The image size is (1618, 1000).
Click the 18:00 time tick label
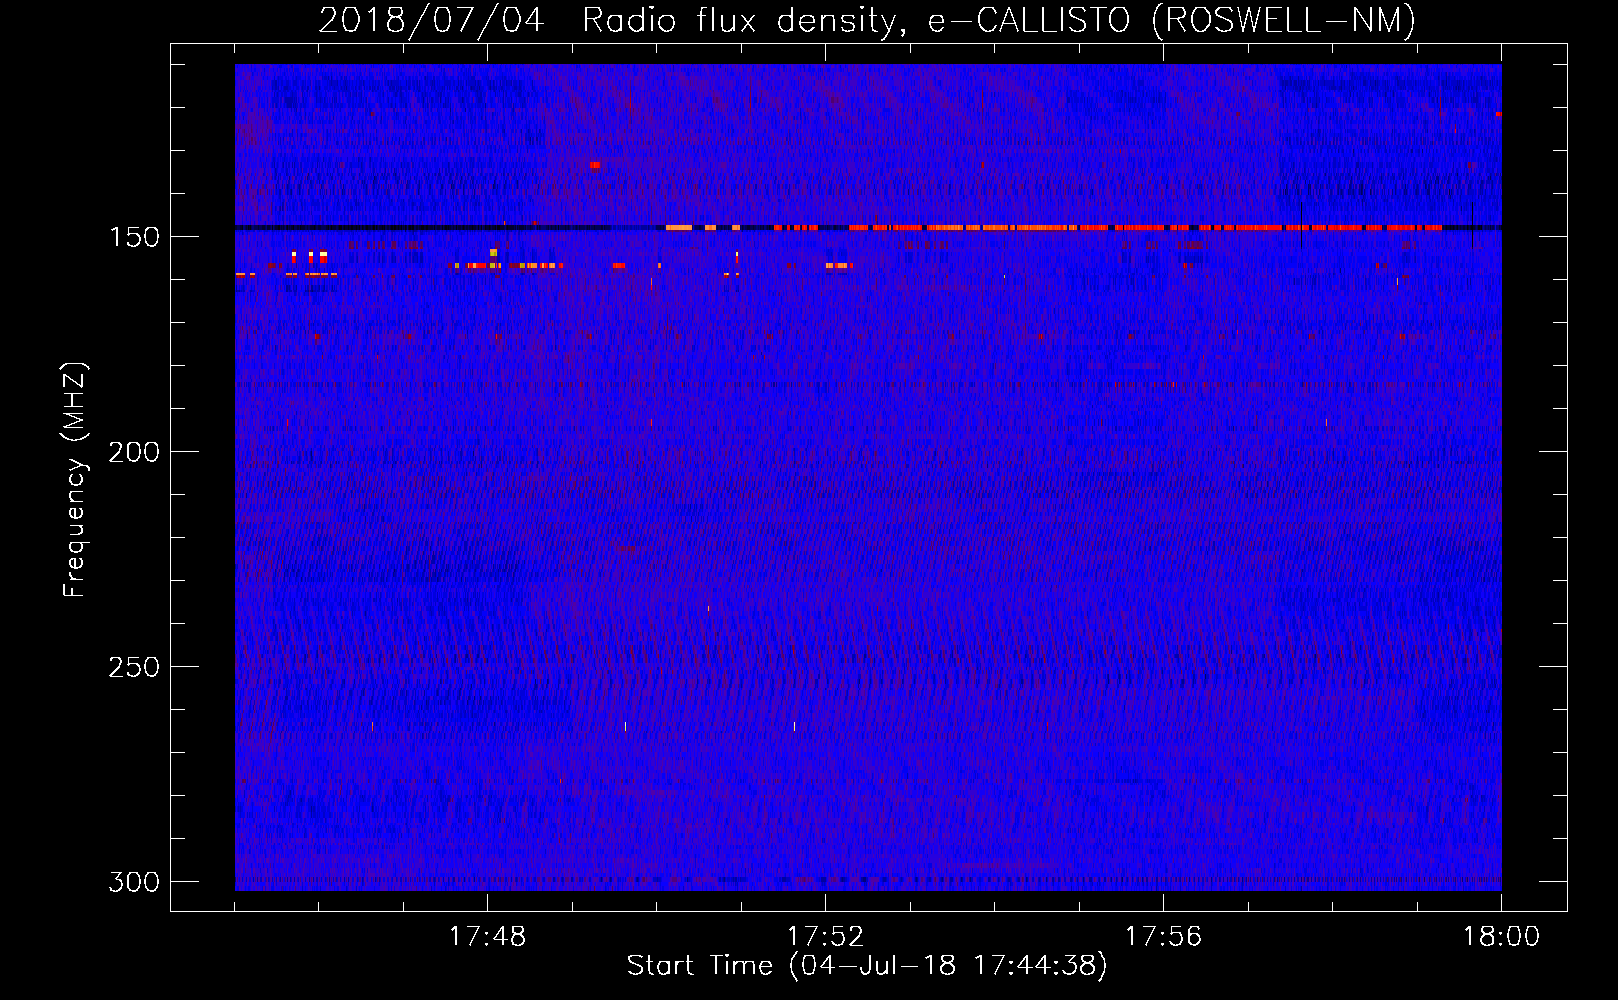tap(1501, 937)
